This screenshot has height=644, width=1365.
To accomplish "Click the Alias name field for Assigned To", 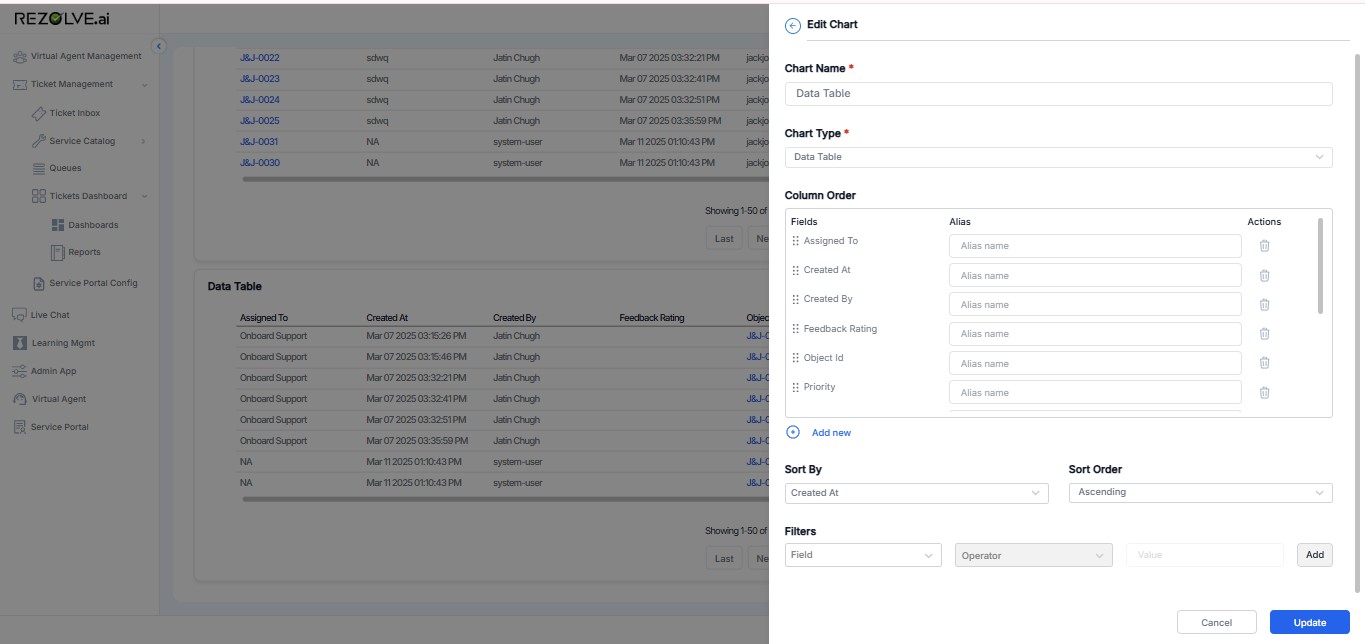I will pos(1095,246).
